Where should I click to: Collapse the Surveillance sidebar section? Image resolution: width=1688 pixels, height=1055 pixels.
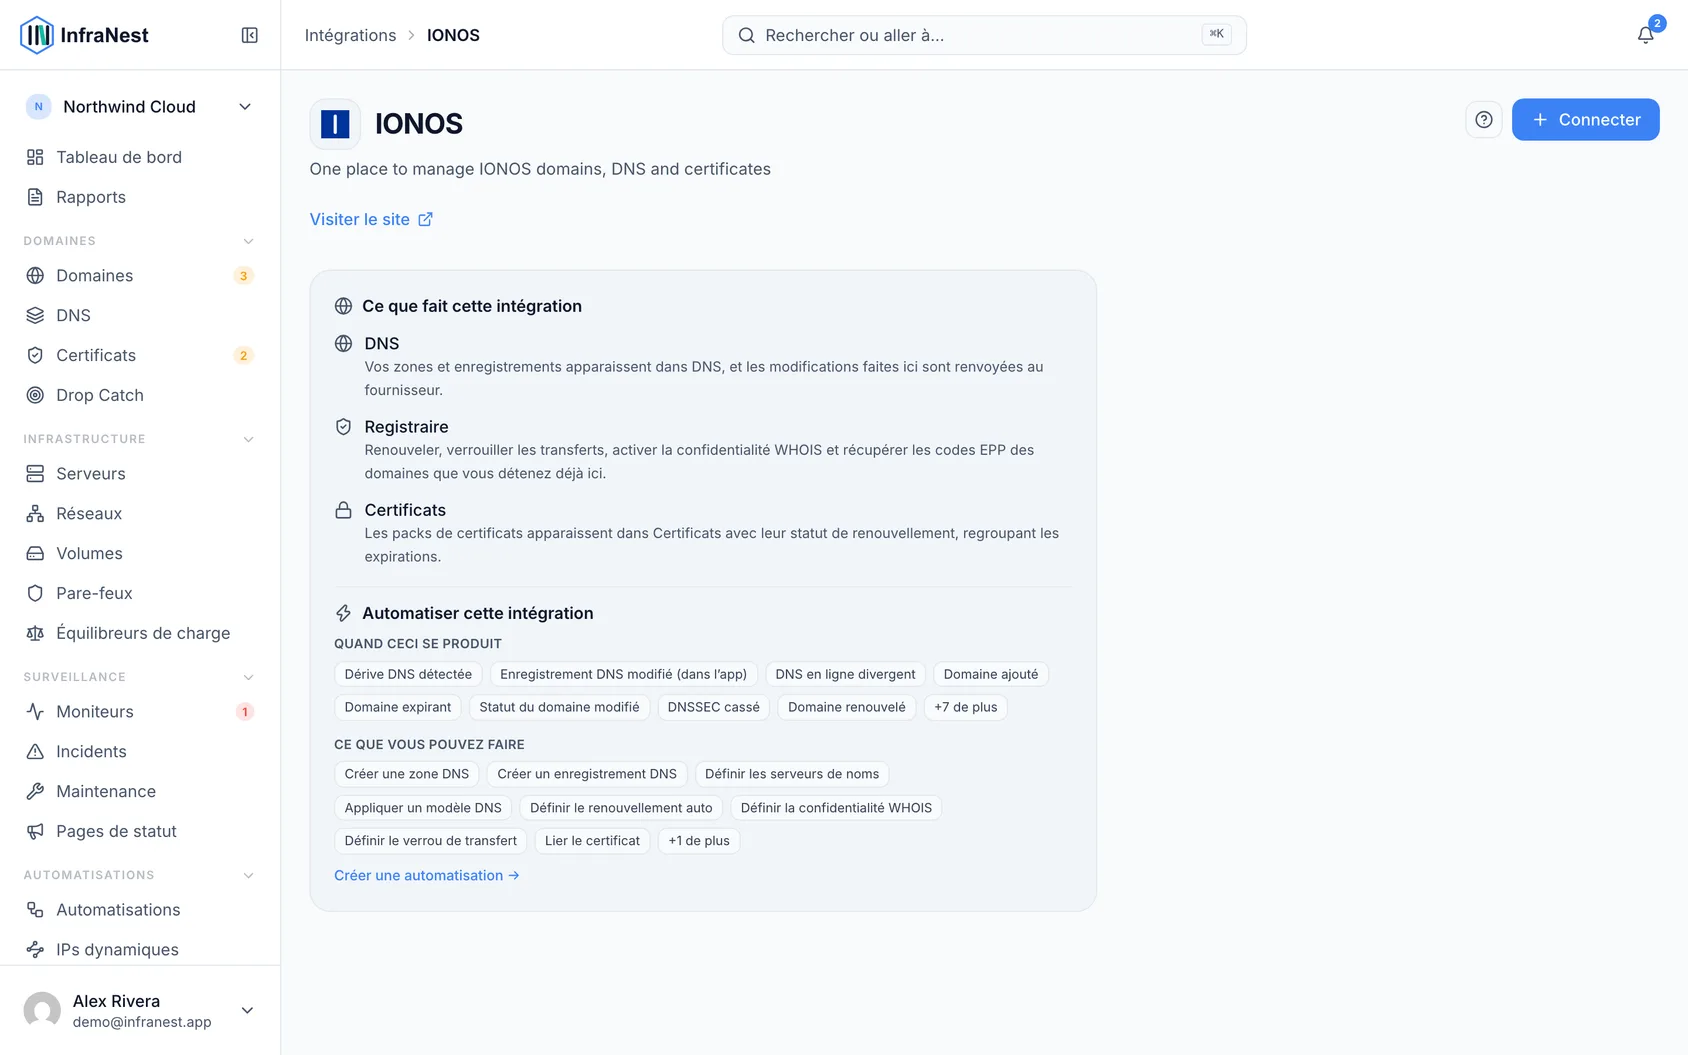pos(248,677)
